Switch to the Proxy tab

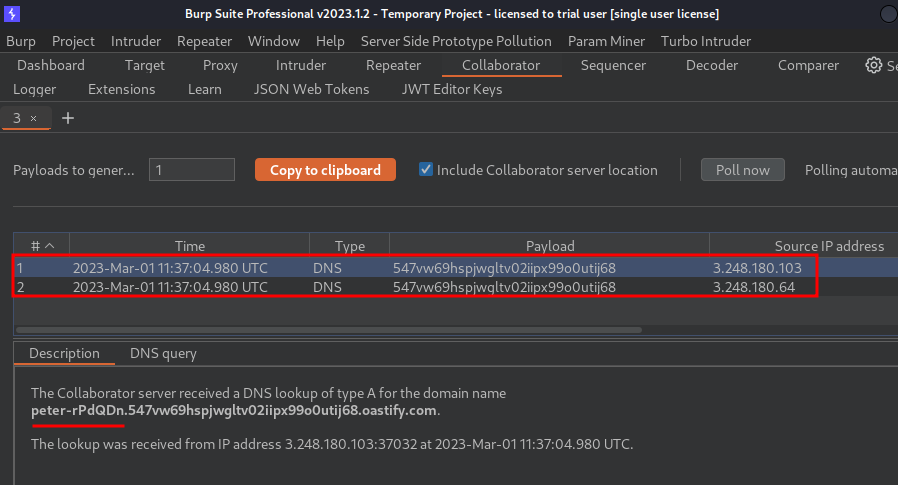[220, 65]
